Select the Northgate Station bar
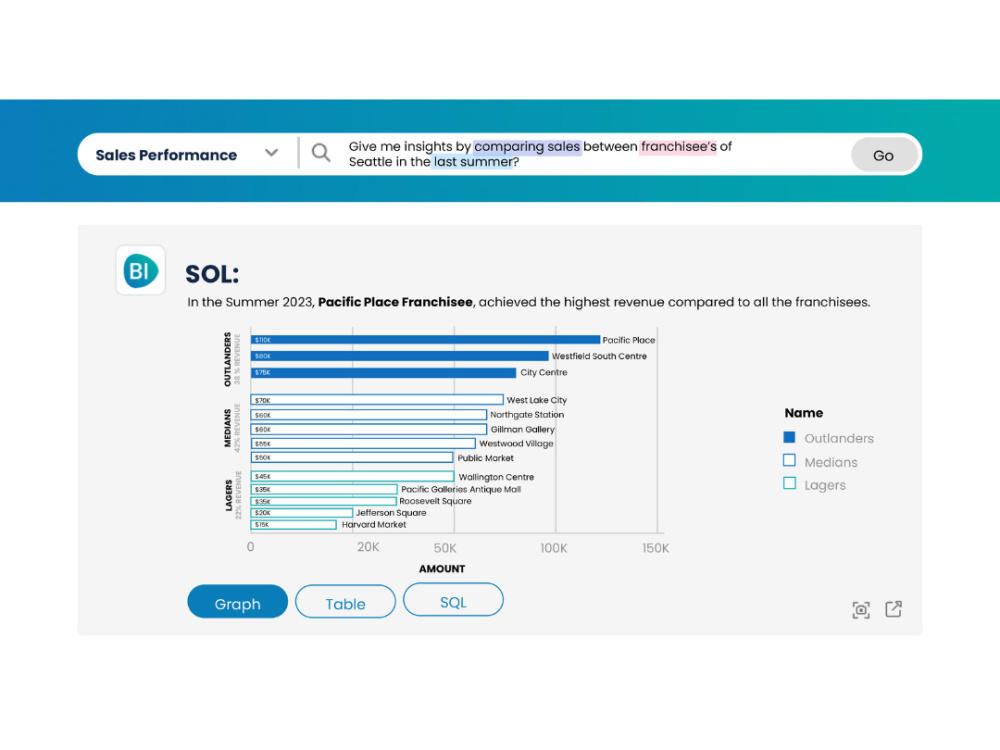 (x=369, y=415)
